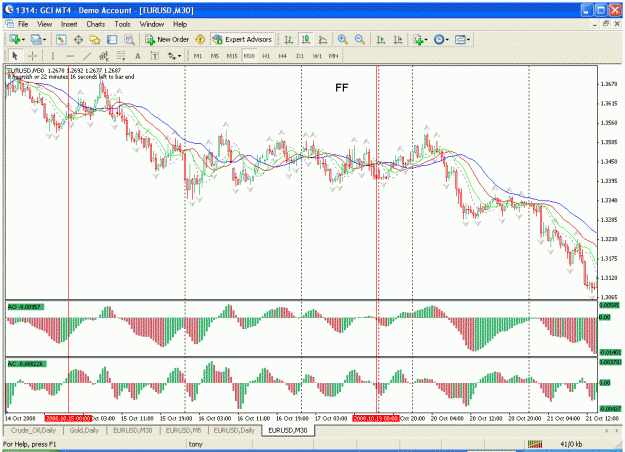The width and height of the screenshot is (625, 452).
Task: Select the Vertical Line drawing tool
Action: point(53,56)
